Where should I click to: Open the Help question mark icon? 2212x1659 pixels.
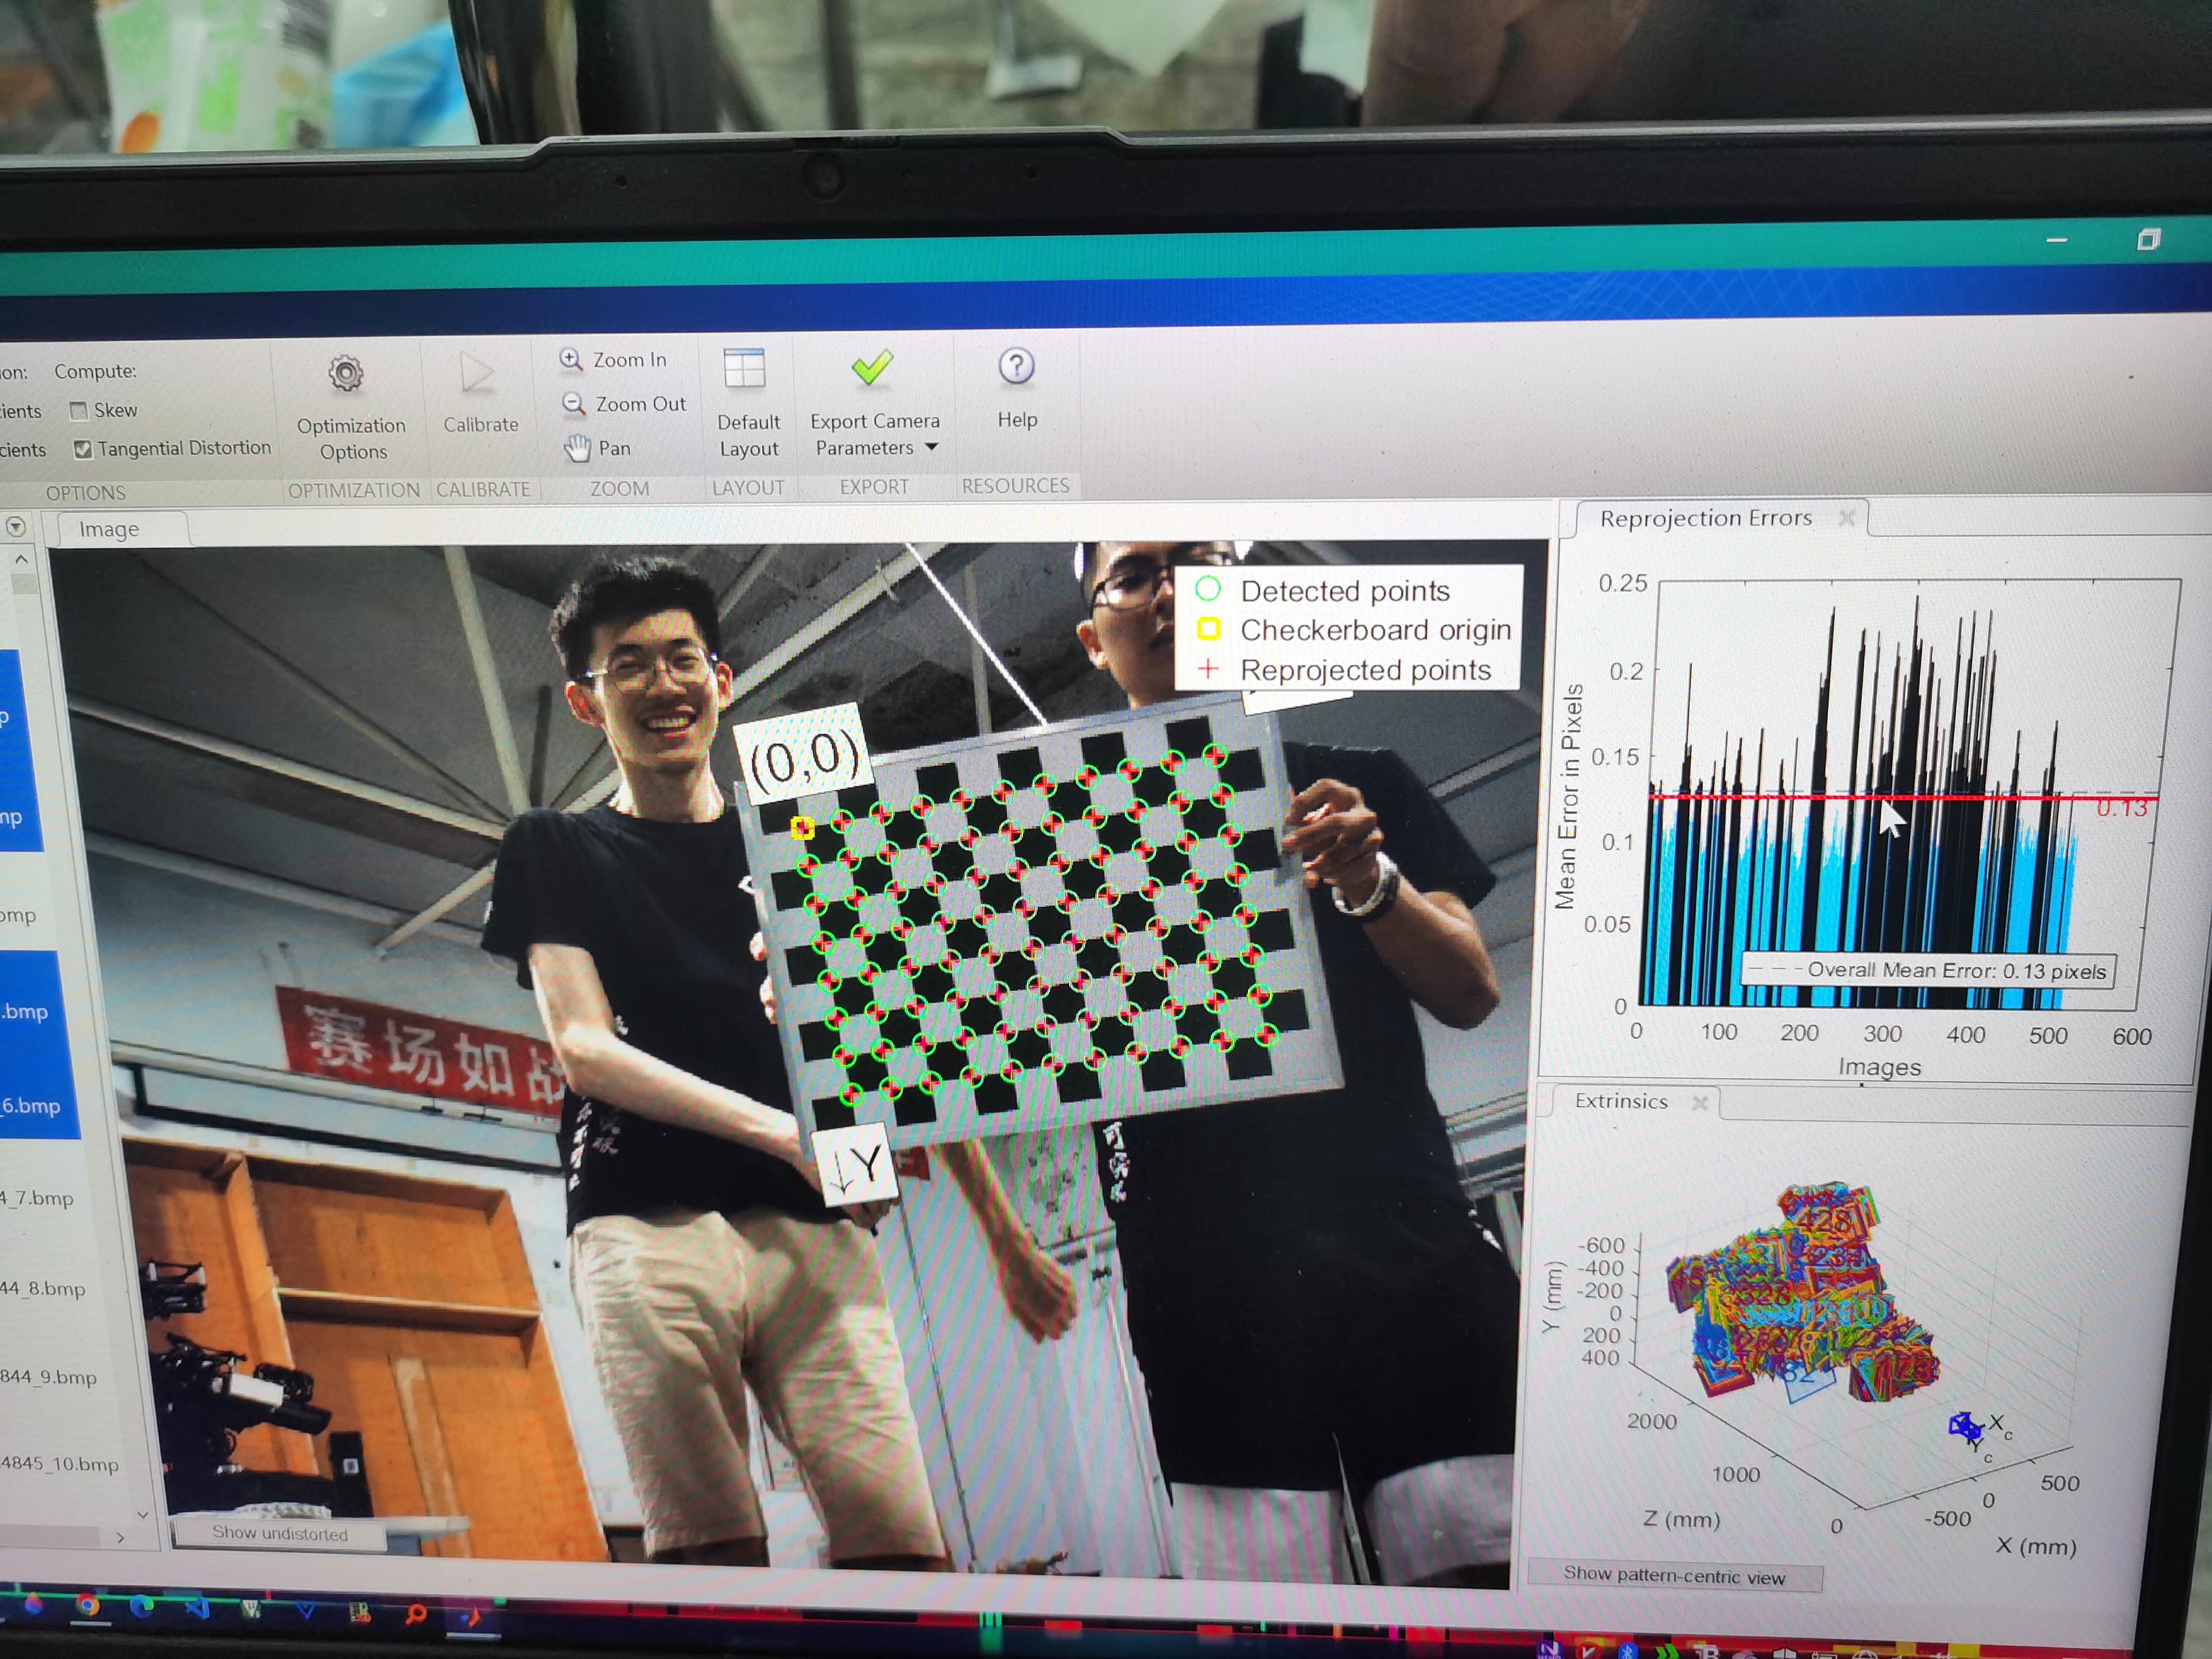[x=1016, y=366]
